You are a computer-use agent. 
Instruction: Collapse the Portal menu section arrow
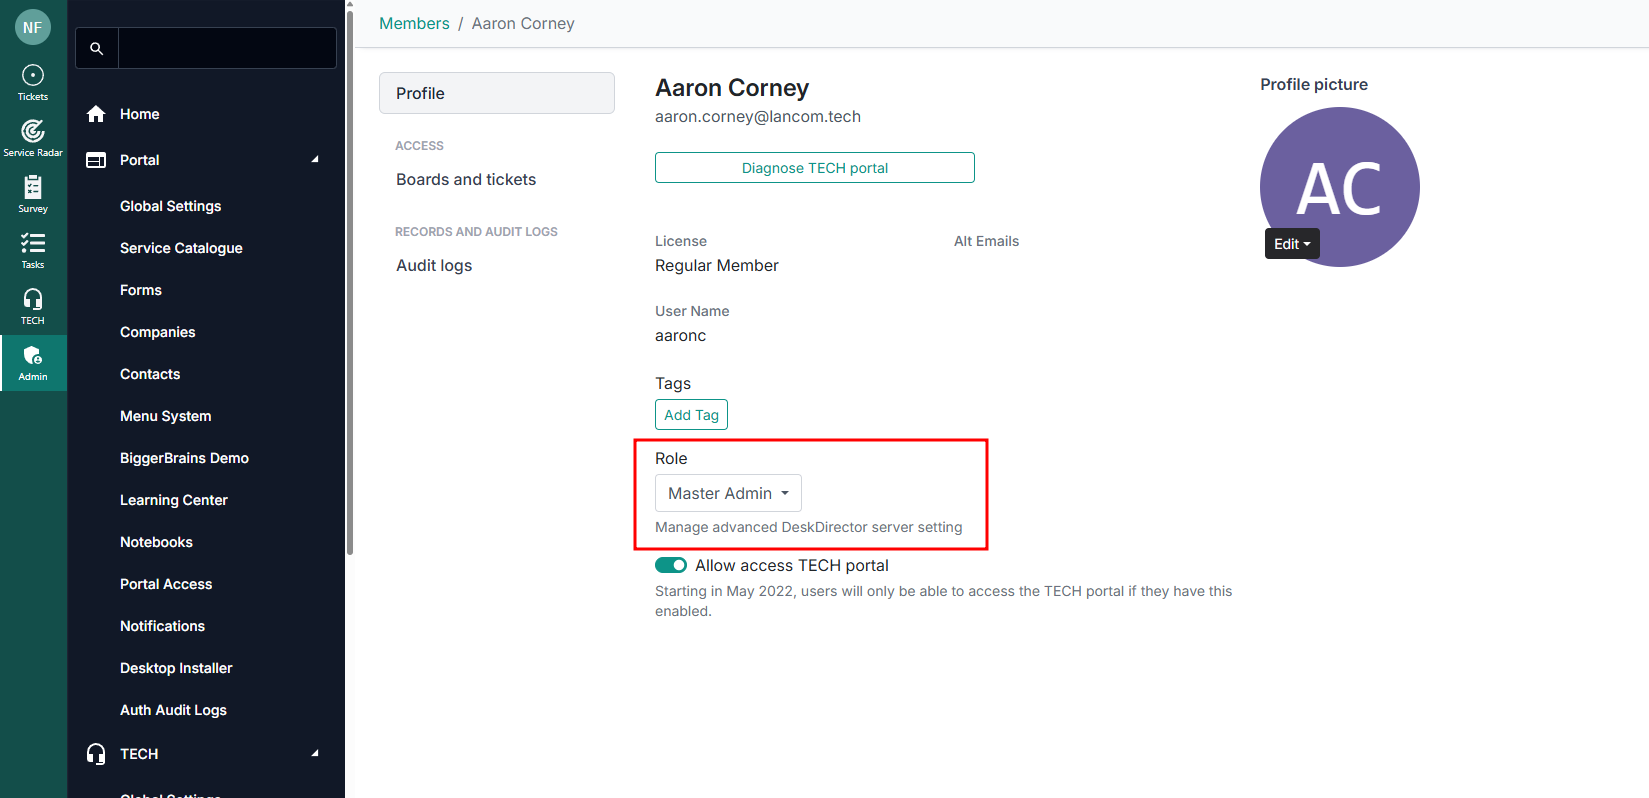[315, 160]
